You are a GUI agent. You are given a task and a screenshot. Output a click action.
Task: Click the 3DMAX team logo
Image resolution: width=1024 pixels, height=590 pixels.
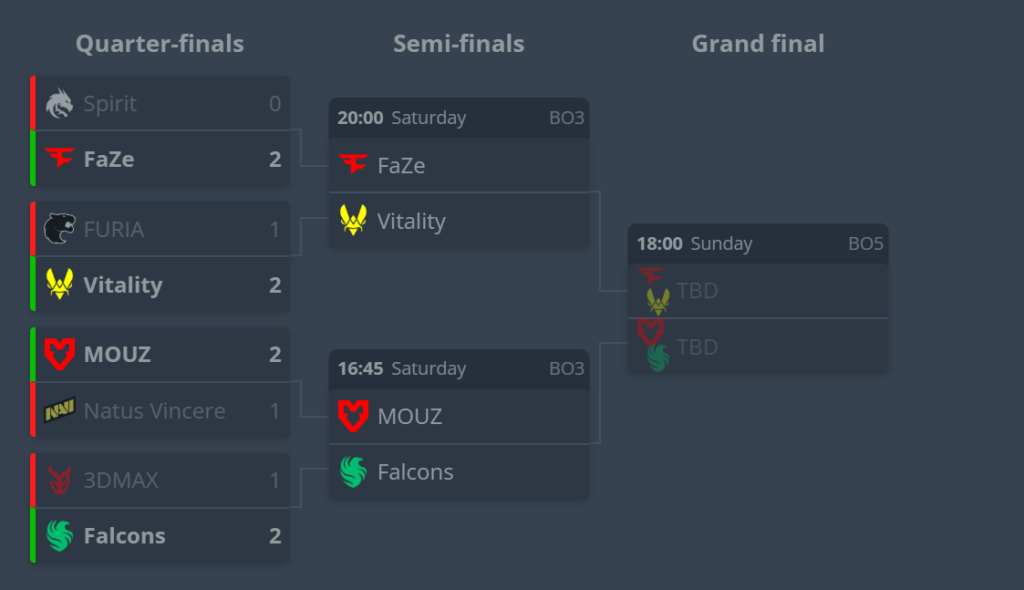click(60, 481)
